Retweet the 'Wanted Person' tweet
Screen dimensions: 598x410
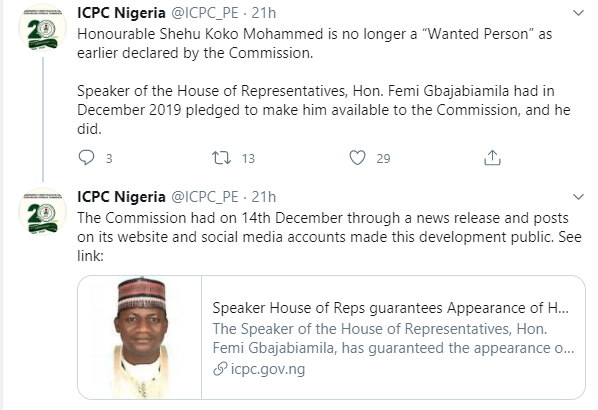tap(222, 158)
